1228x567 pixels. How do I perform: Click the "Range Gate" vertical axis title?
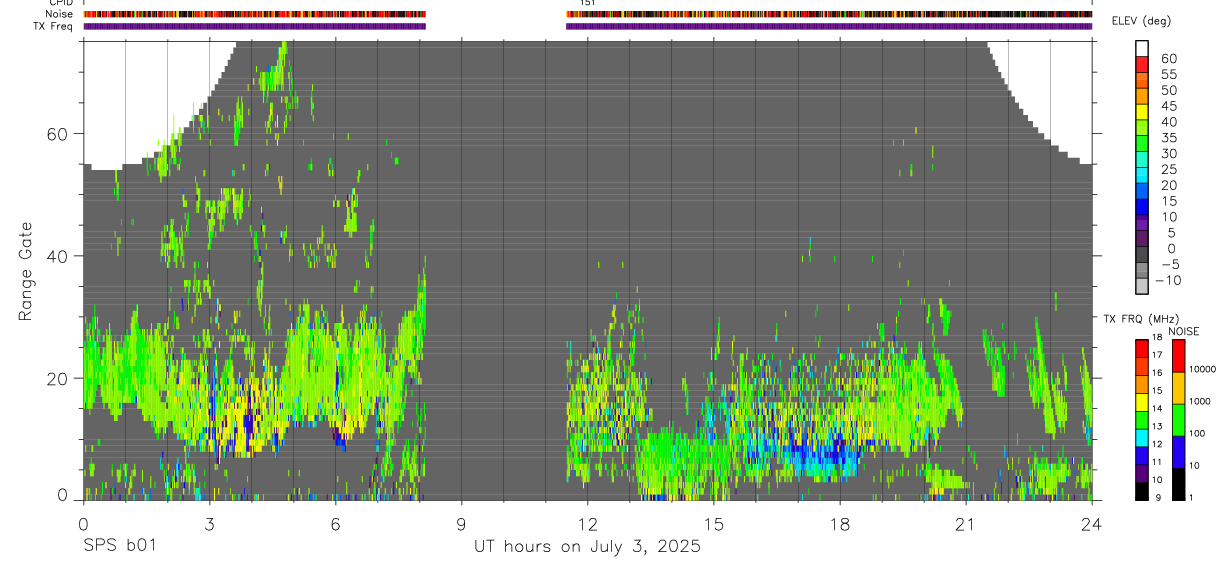pos(26,271)
